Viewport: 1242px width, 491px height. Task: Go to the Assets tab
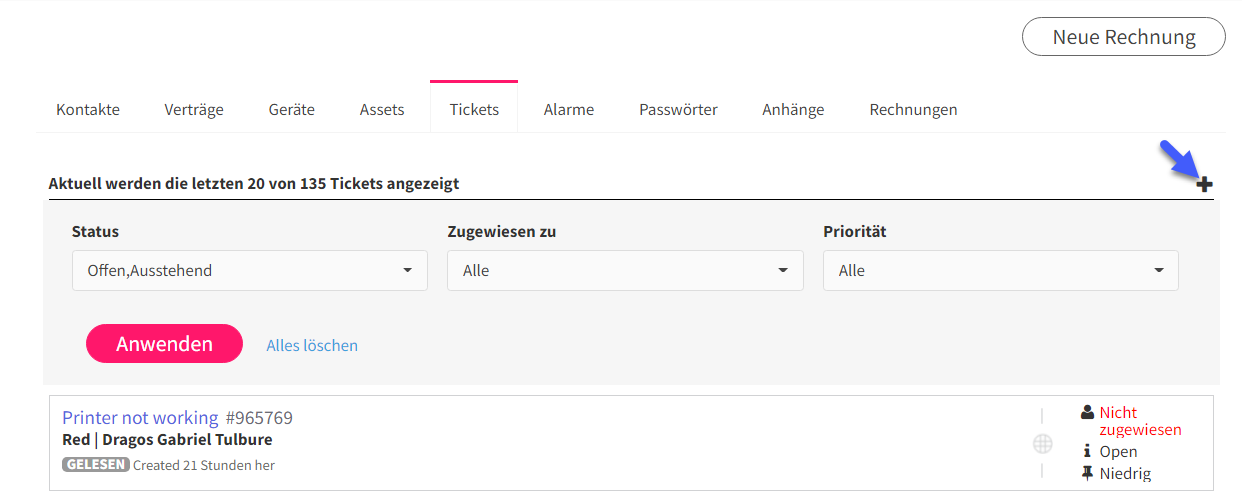pyautogui.click(x=382, y=110)
